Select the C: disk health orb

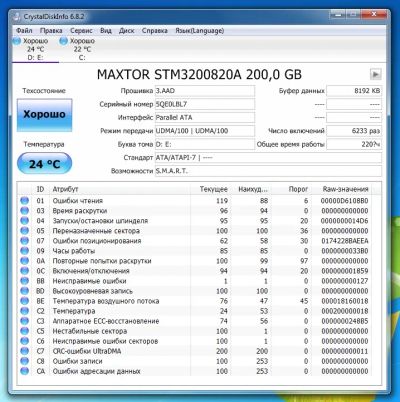pos(63,41)
